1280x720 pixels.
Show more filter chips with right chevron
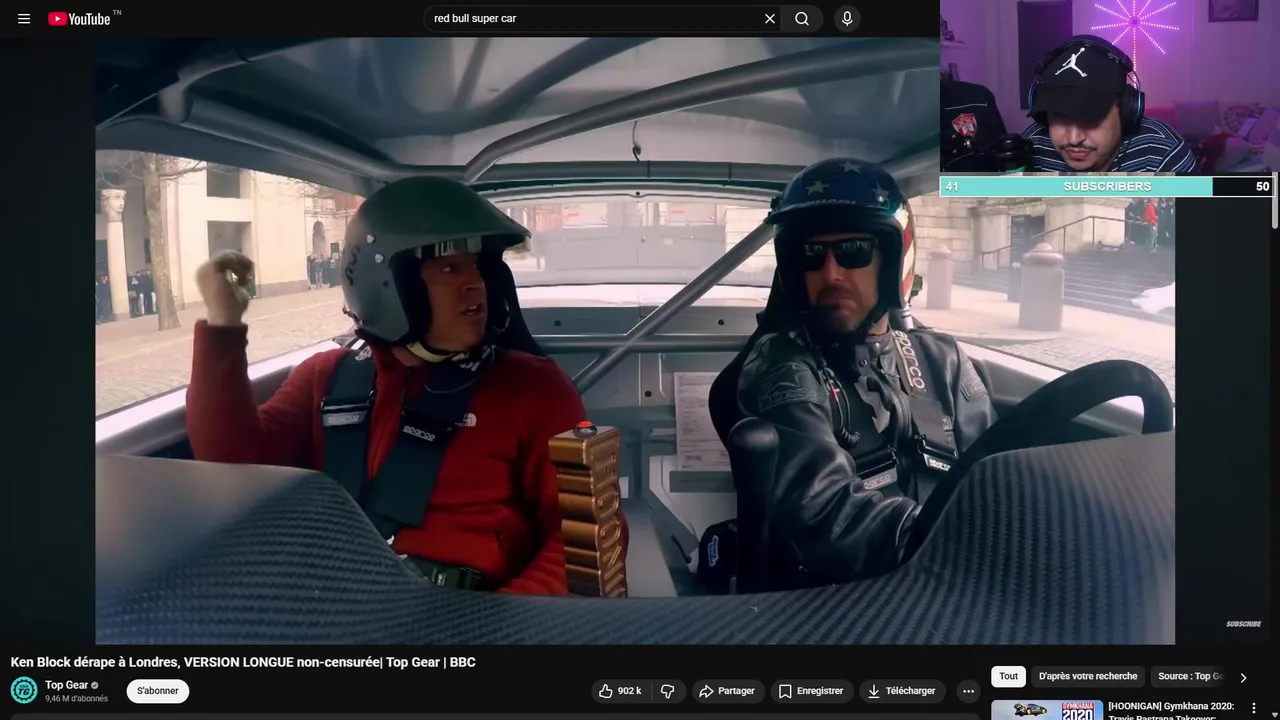(x=1243, y=677)
